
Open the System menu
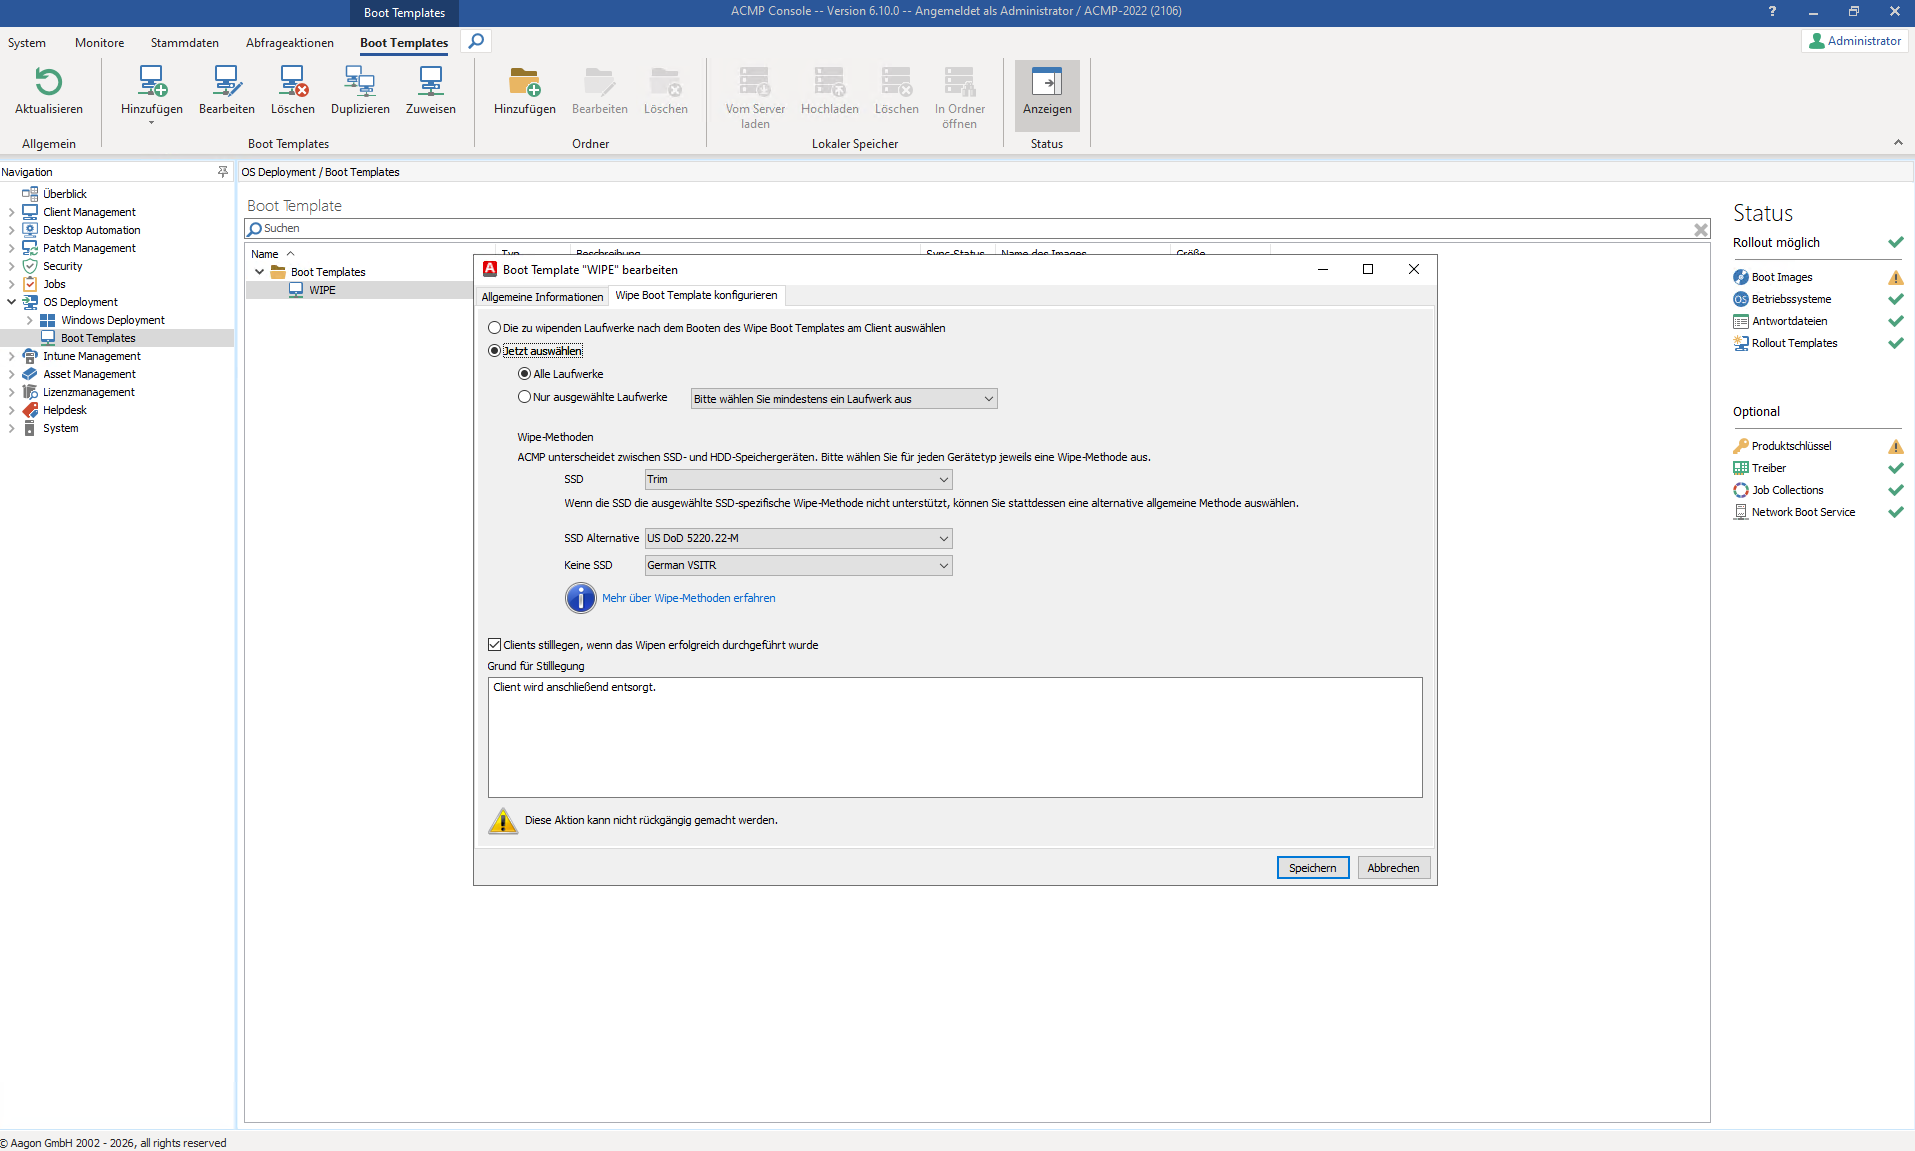coord(27,43)
